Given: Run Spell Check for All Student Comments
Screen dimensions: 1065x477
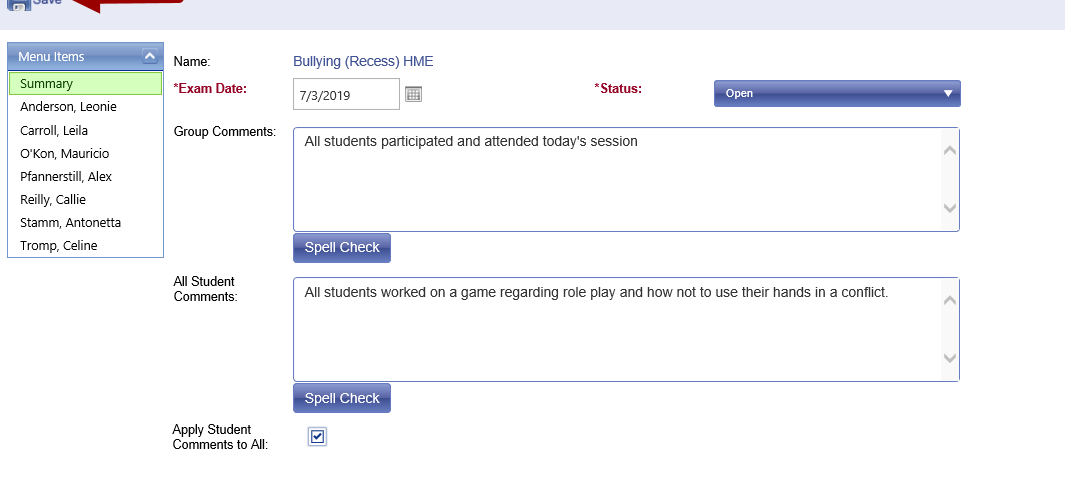Looking at the screenshot, I should (x=341, y=398).
